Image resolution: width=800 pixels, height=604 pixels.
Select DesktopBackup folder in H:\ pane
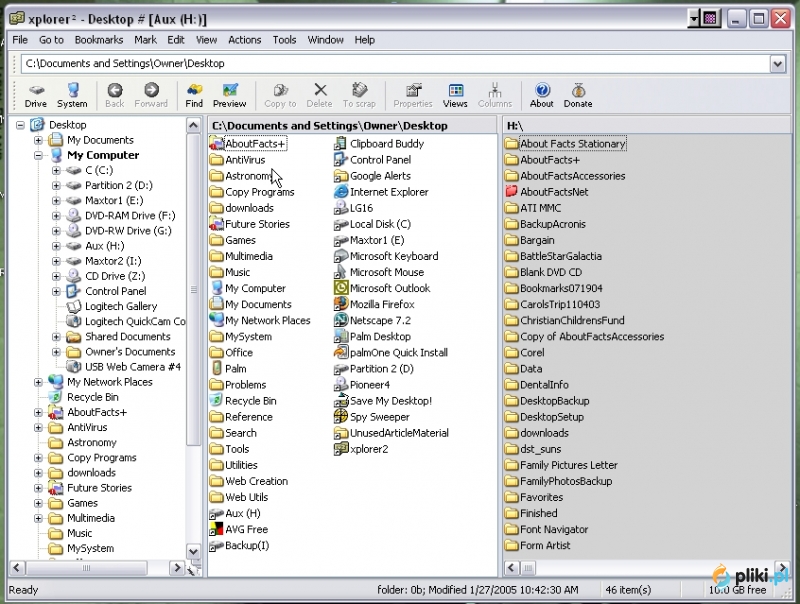click(x=547, y=401)
